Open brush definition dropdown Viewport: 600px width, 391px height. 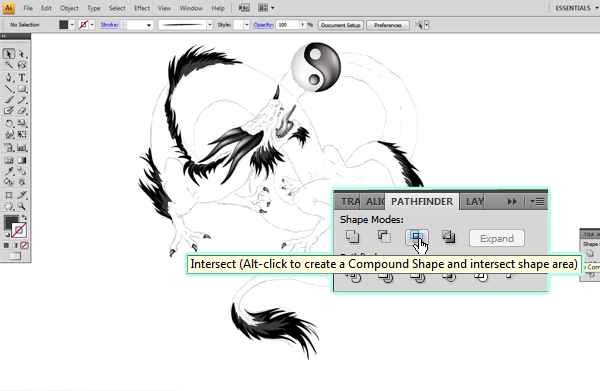click(x=210, y=25)
